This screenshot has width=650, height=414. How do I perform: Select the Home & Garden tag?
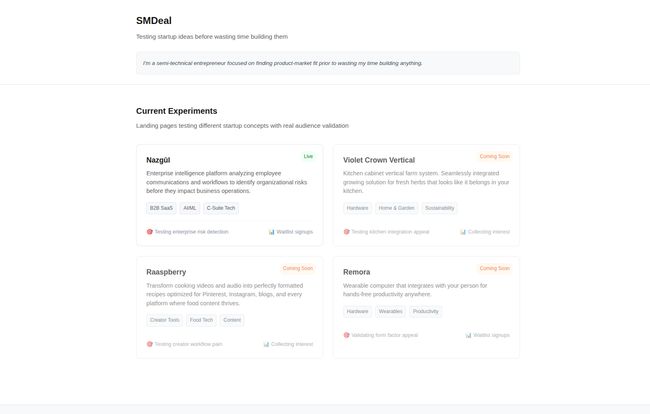396,208
